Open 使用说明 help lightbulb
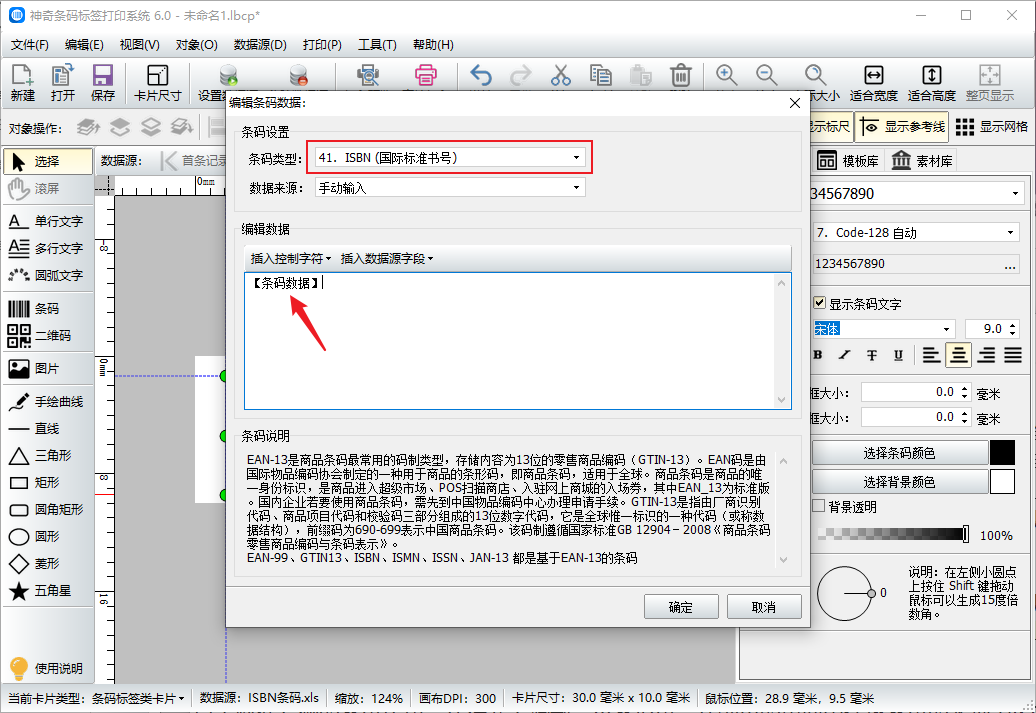 (46, 668)
